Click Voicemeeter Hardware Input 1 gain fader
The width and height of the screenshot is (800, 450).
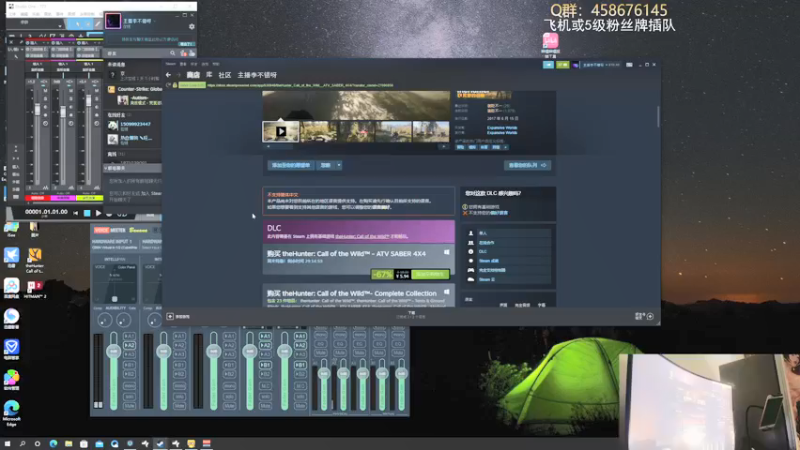pos(114,352)
